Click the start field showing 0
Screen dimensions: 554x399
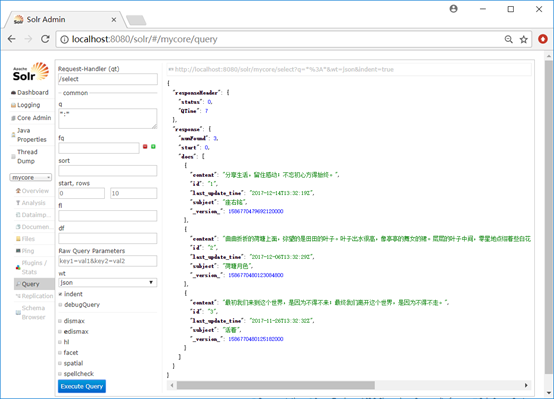pyautogui.click(x=82, y=193)
